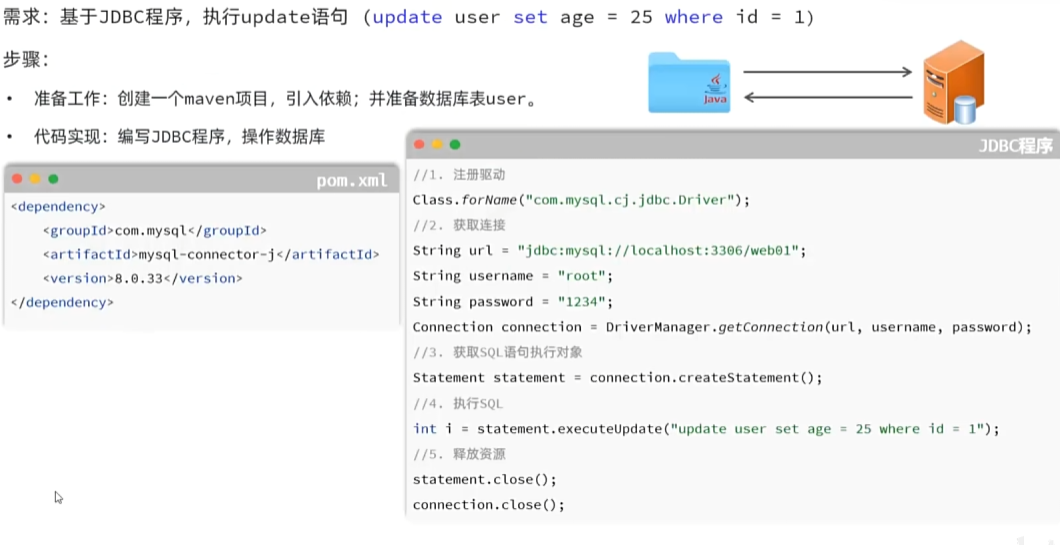Screen dimensions: 1060x545
Task: Click the green dot on JDBC程序 window
Action: pos(455,144)
